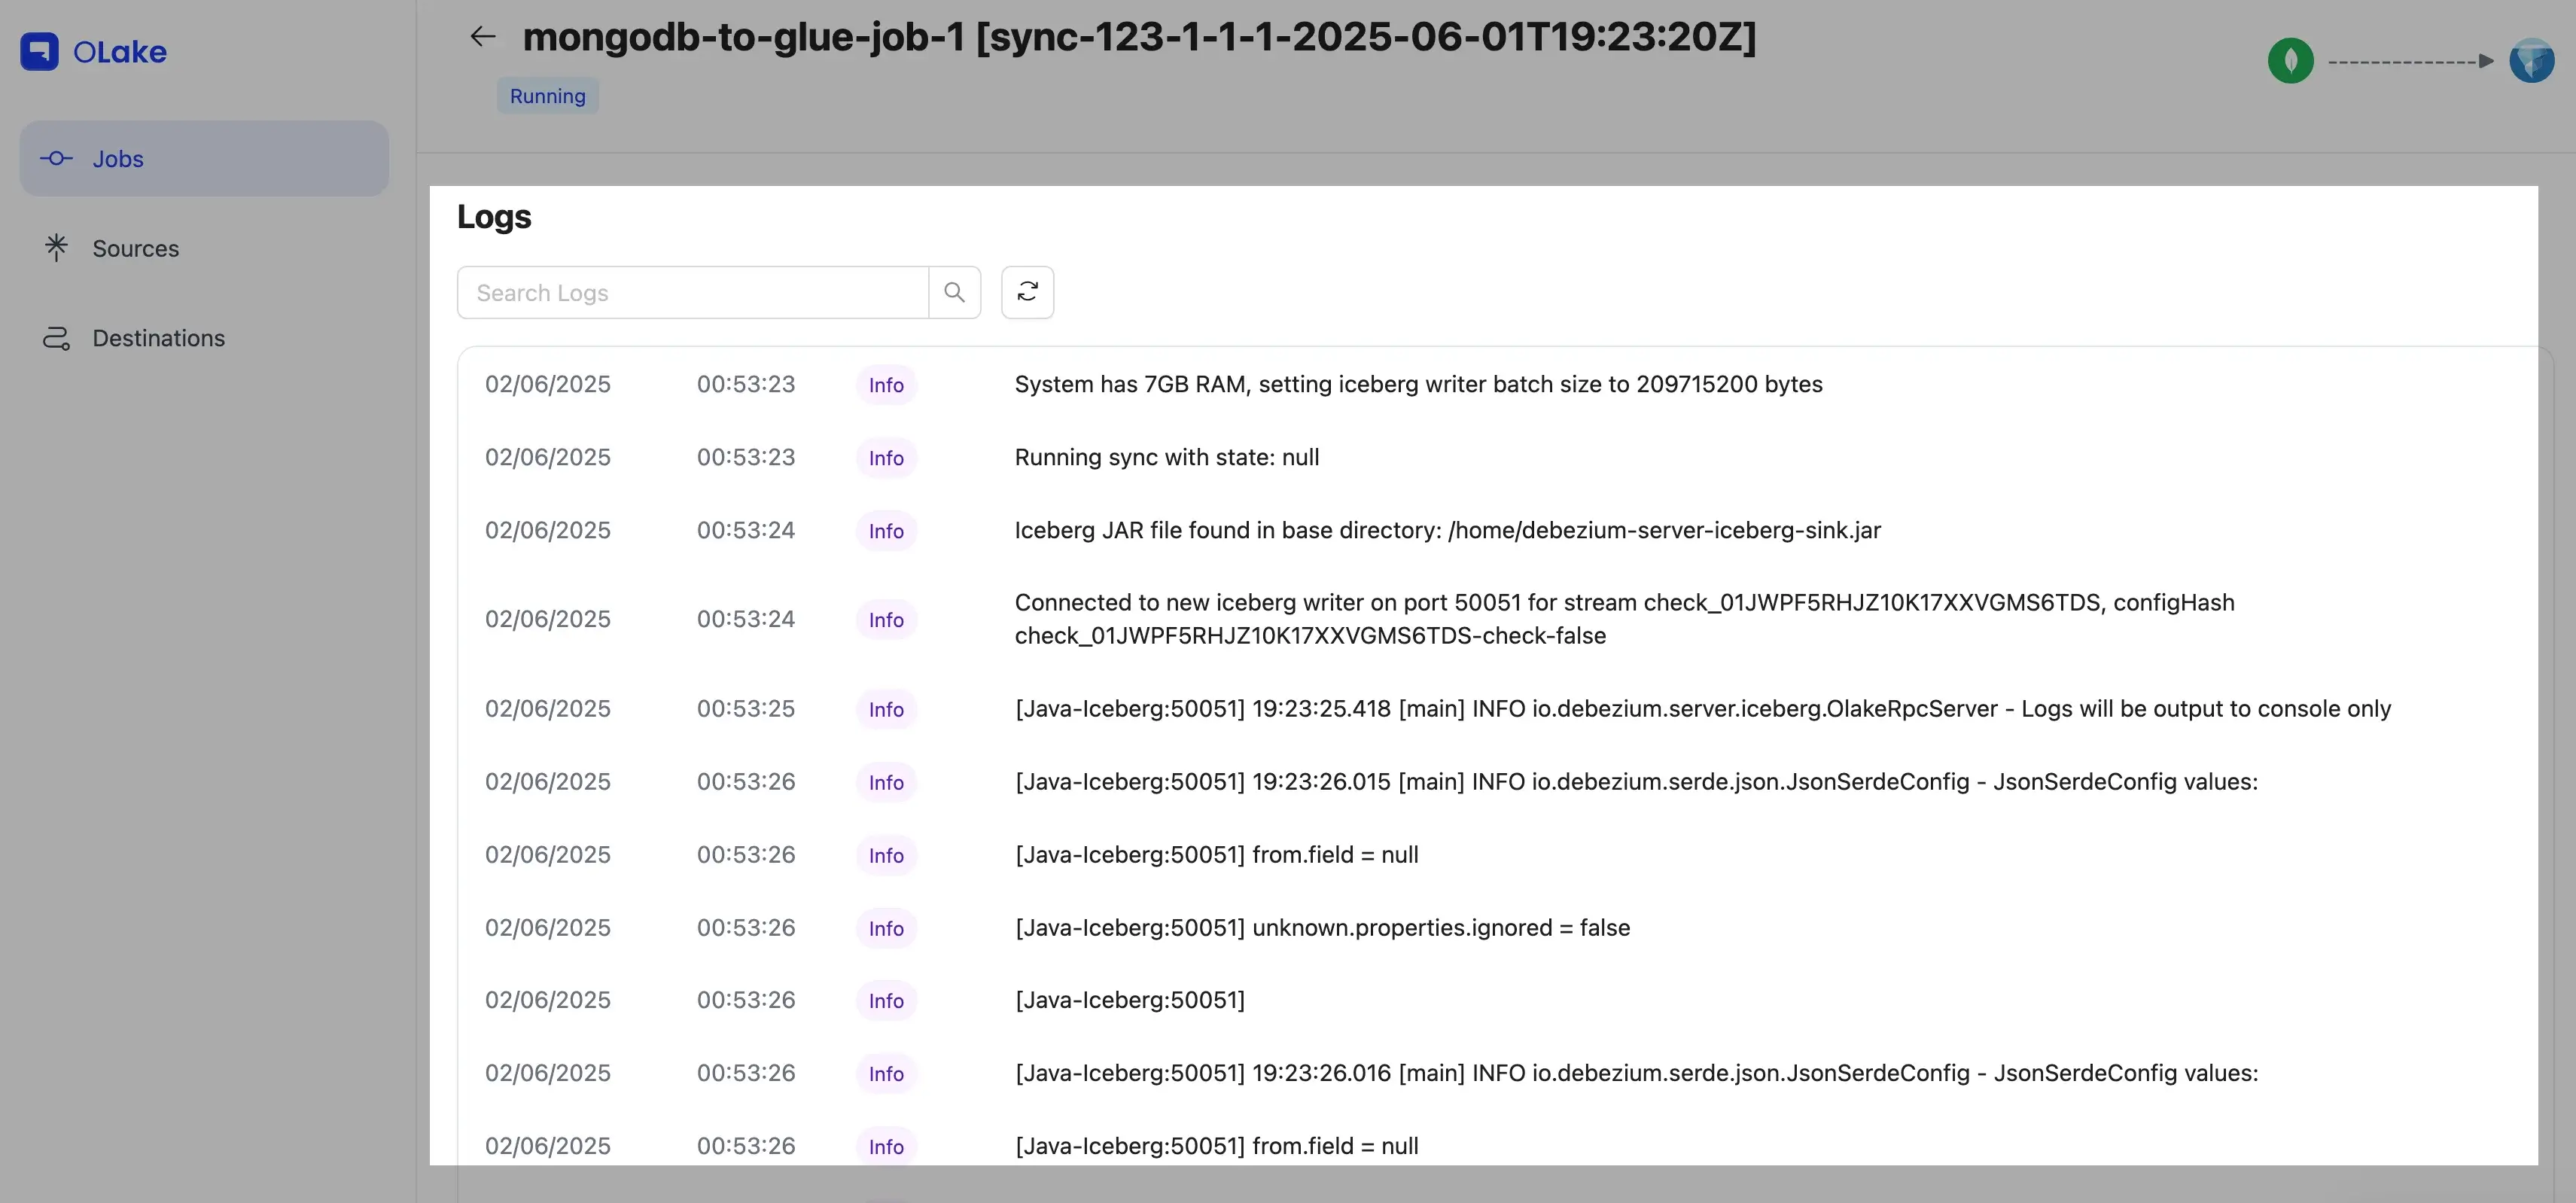2576x1203 pixels.
Task: Click the Destinations sidebar icon
Action: 56,338
